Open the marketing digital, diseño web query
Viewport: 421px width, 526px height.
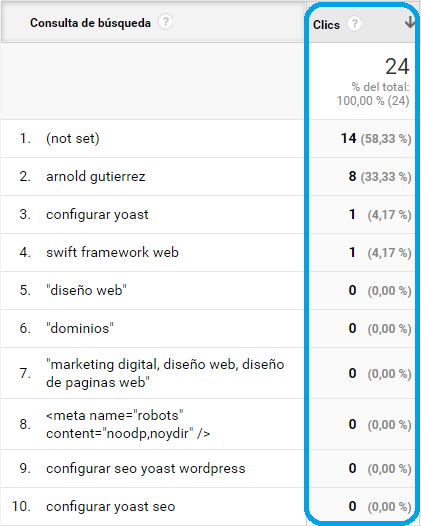coord(165,373)
